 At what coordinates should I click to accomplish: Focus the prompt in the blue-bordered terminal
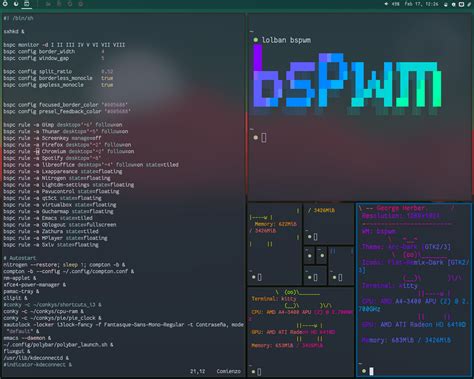click(371, 371)
